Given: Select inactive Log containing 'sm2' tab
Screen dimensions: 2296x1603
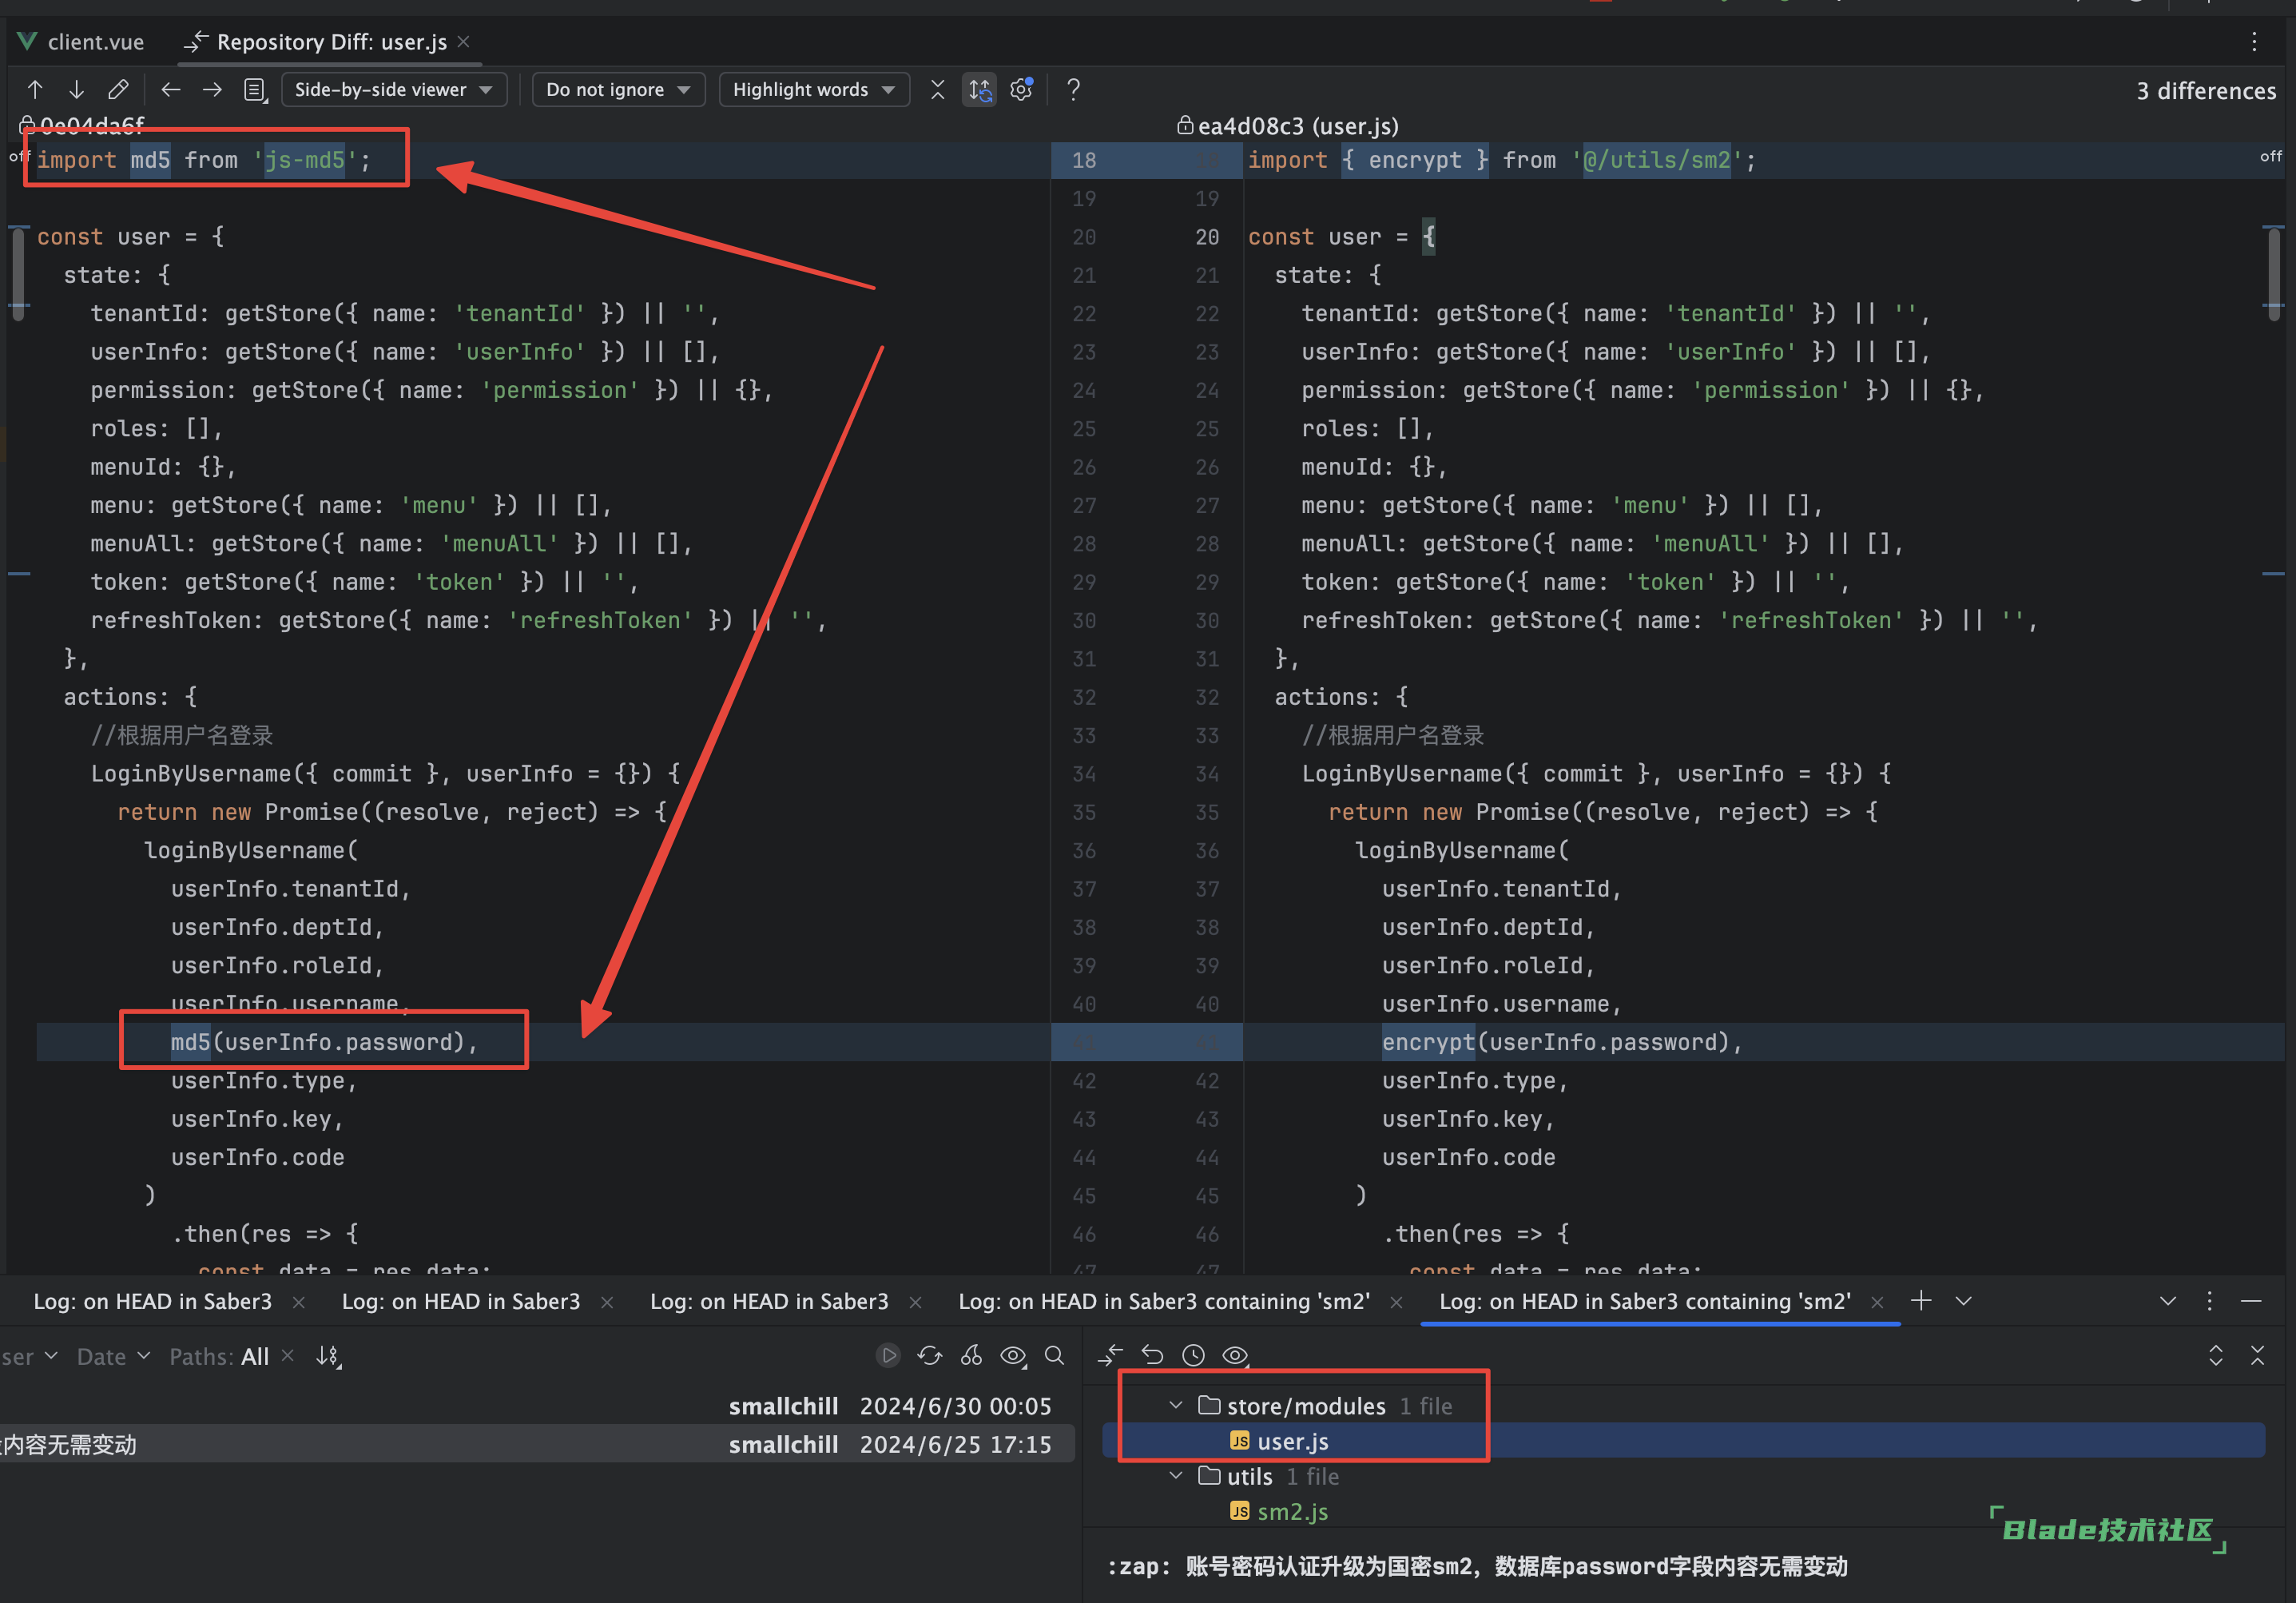Looking at the screenshot, I should (x=1164, y=1301).
